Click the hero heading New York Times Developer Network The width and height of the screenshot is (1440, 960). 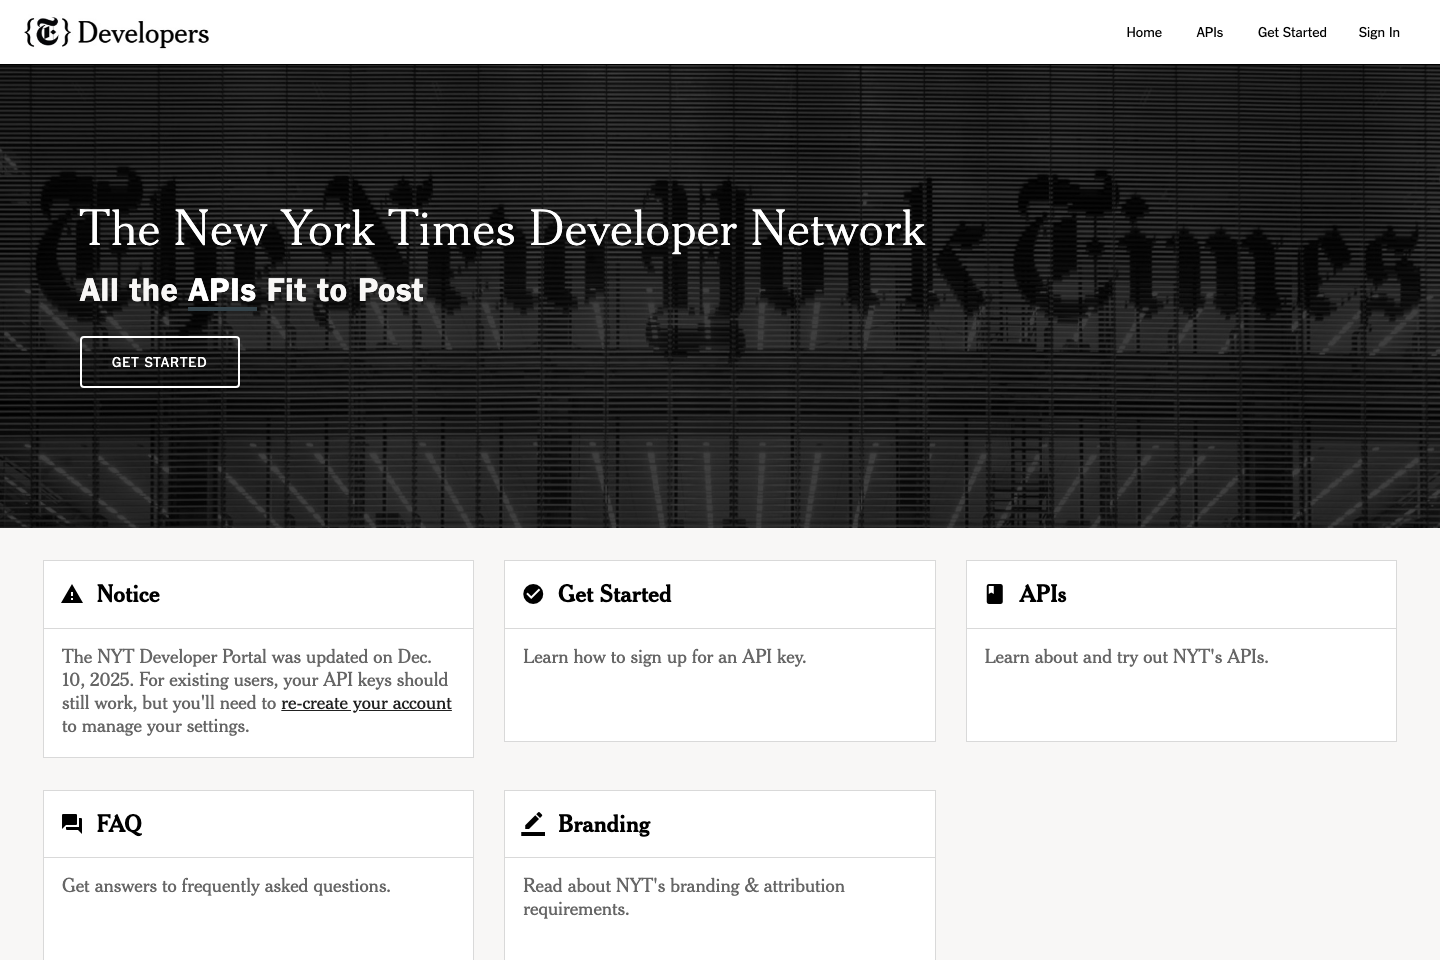(x=503, y=229)
